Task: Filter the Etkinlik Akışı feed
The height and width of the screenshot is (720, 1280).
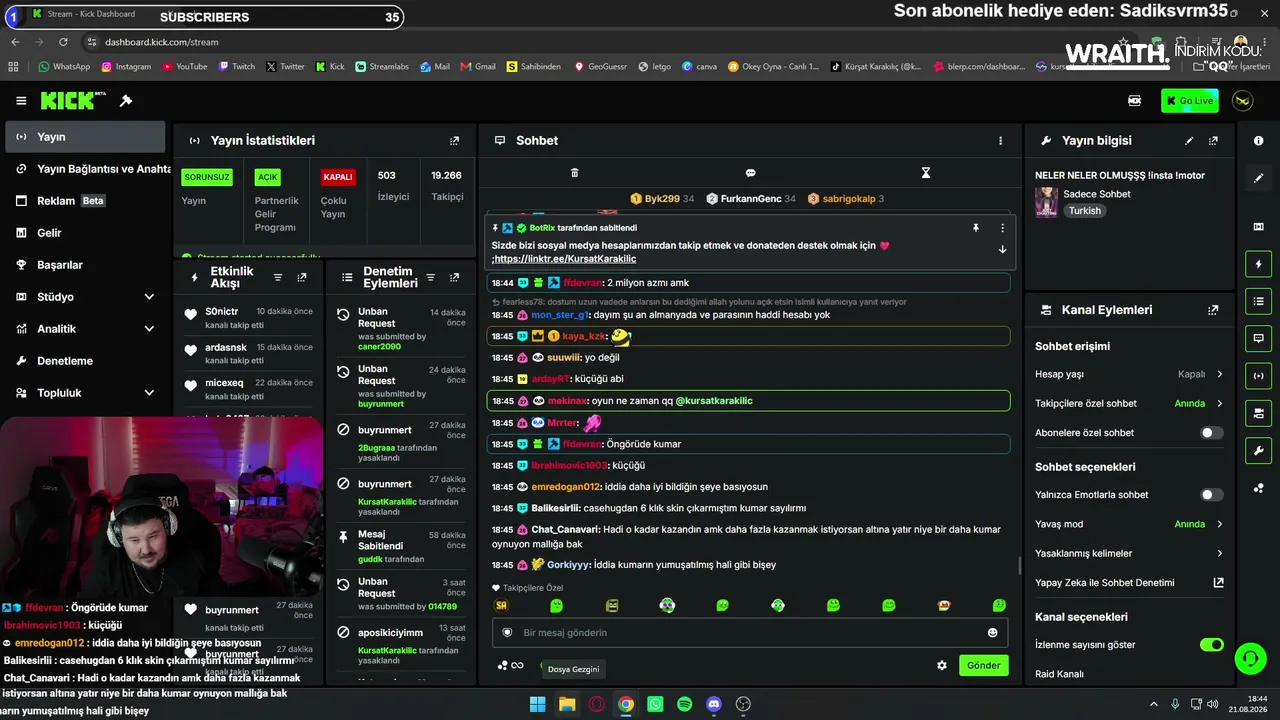Action: click(x=278, y=277)
